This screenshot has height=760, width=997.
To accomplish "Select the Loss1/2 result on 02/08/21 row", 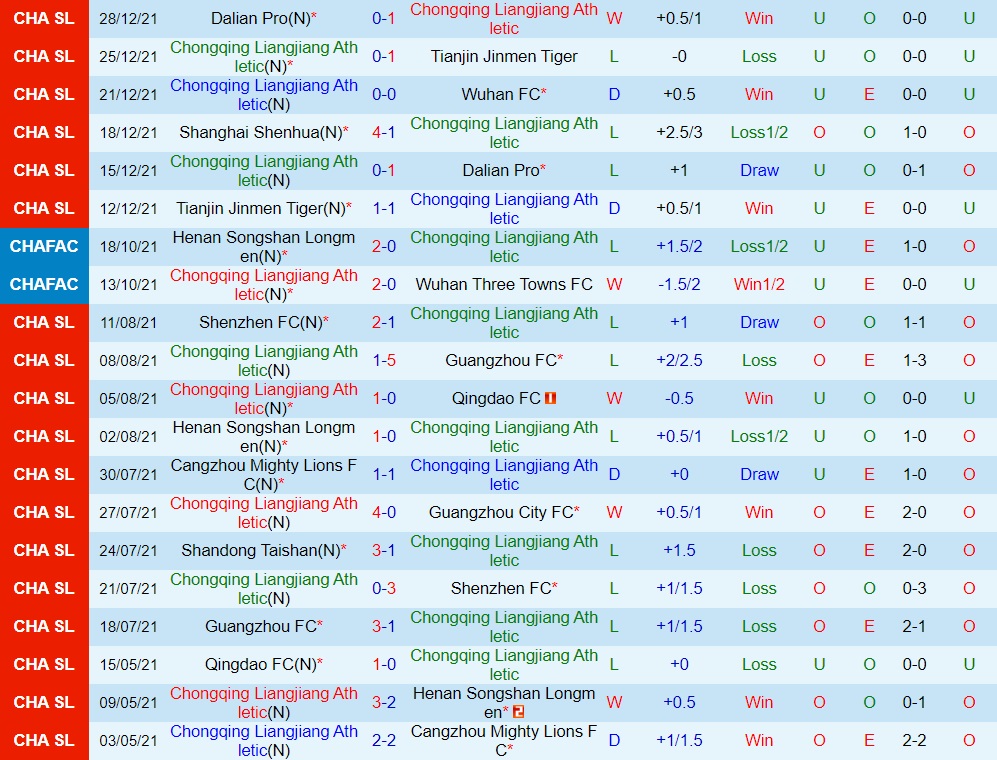I will pos(758,436).
